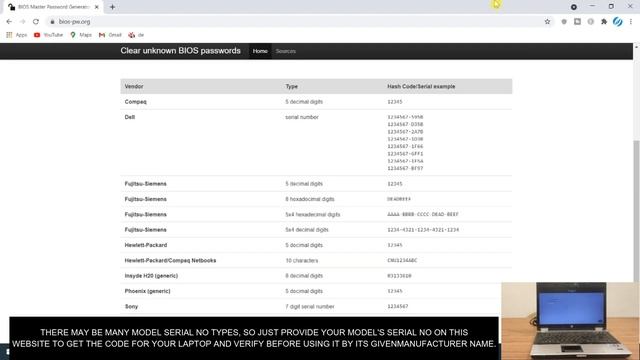Click the Dell serial 1234567-BF97

tap(405, 168)
